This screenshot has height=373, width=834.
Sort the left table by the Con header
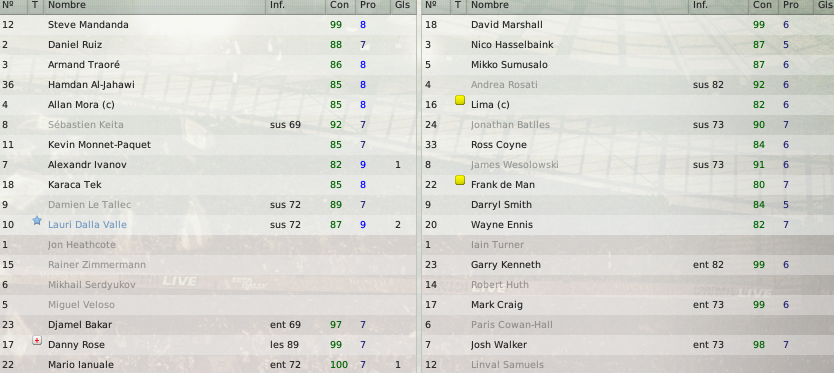pyautogui.click(x=340, y=5)
